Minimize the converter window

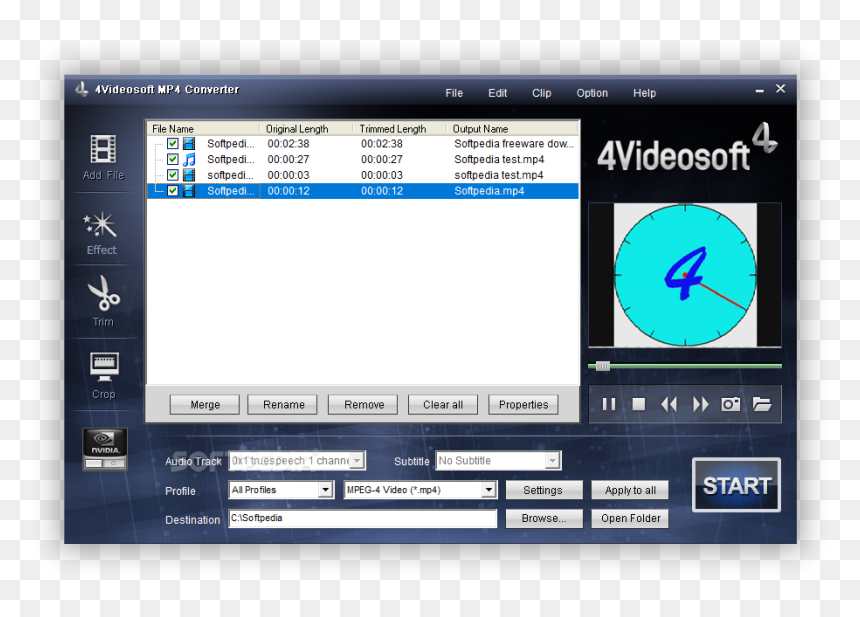click(760, 90)
